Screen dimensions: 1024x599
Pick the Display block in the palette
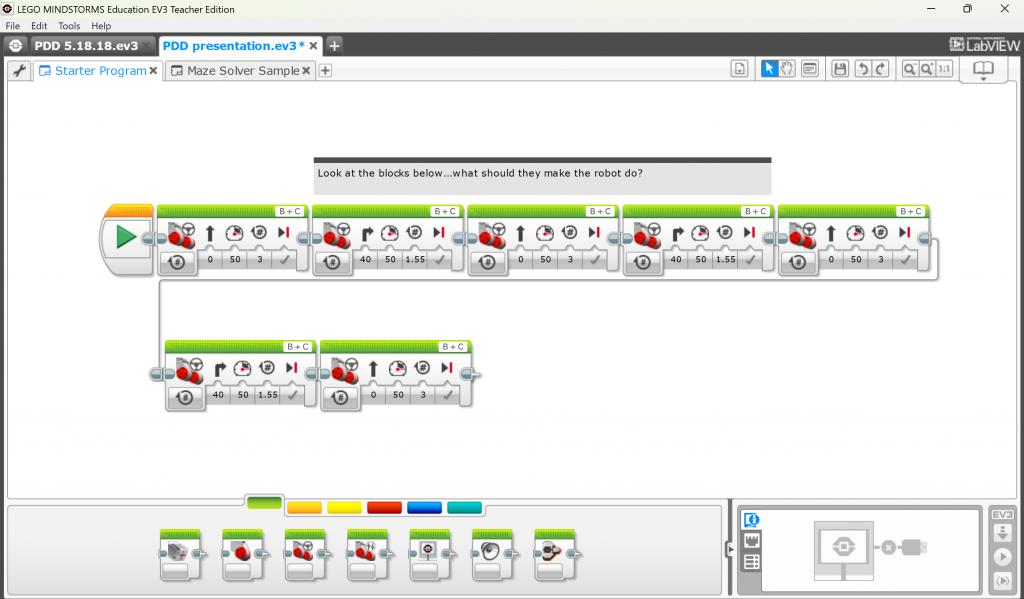pos(430,554)
